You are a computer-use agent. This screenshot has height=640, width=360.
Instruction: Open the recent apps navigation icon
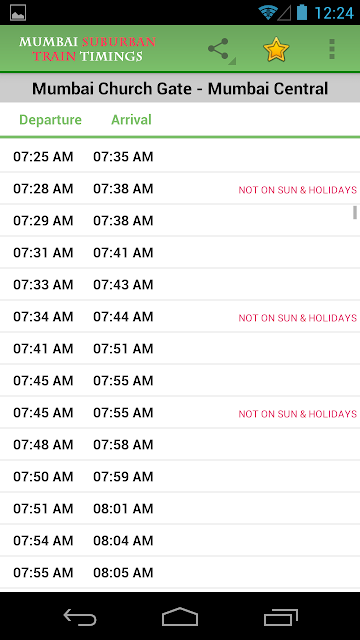[x=280, y=616]
